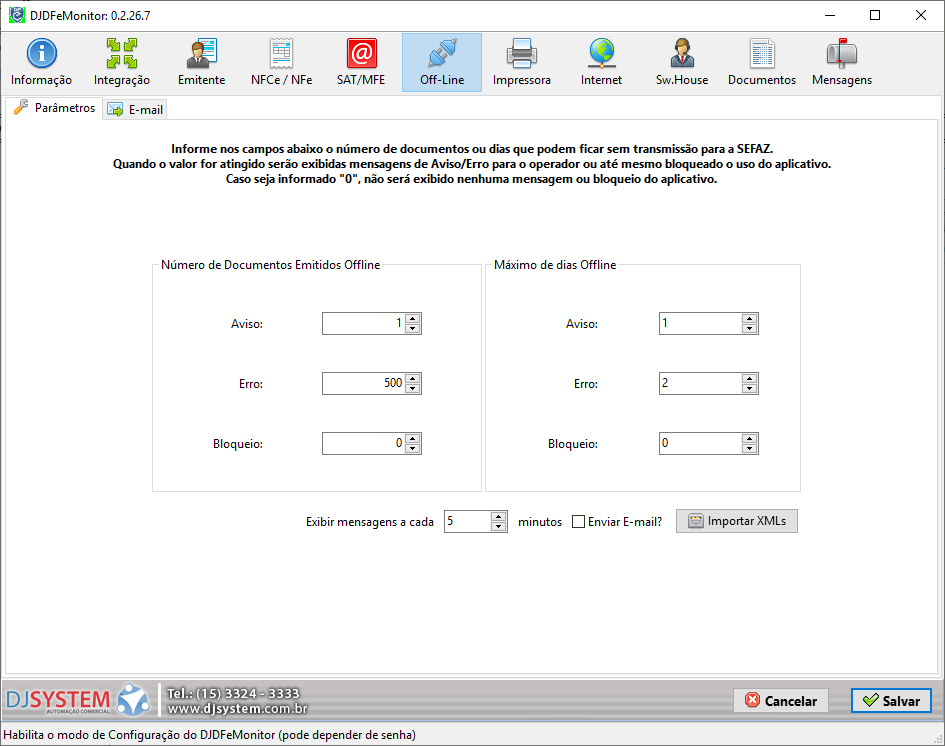Click the Tel.: (15) 3324 - 3333 text
This screenshot has height=746, width=945.
[233, 693]
